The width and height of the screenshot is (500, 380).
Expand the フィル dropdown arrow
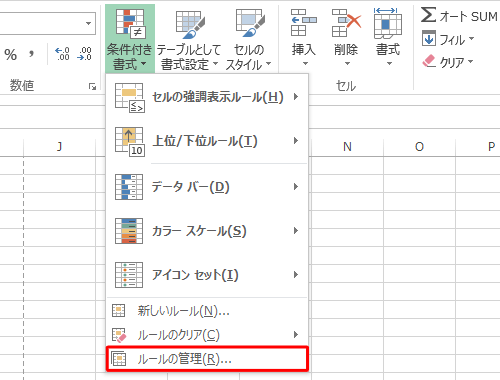tap(471, 39)
